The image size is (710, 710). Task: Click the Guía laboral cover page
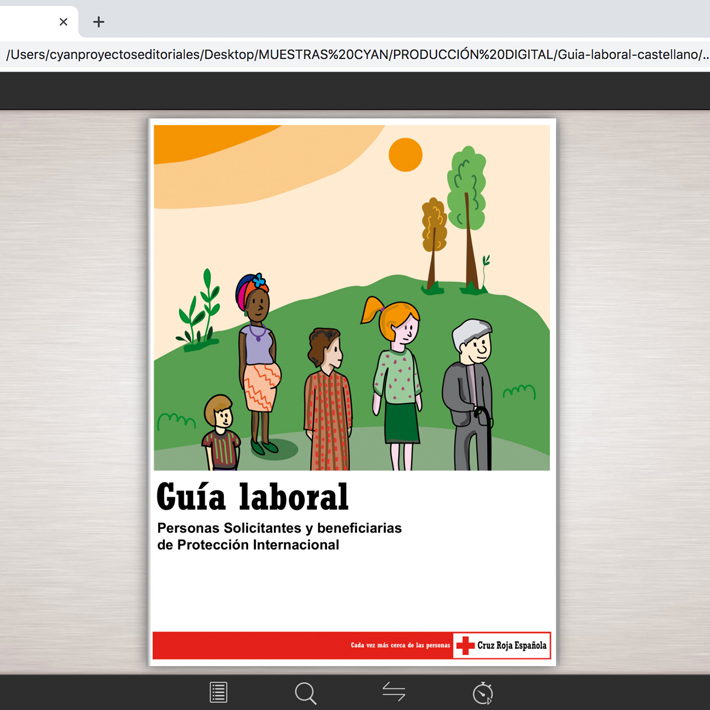[x=352, y=392]
